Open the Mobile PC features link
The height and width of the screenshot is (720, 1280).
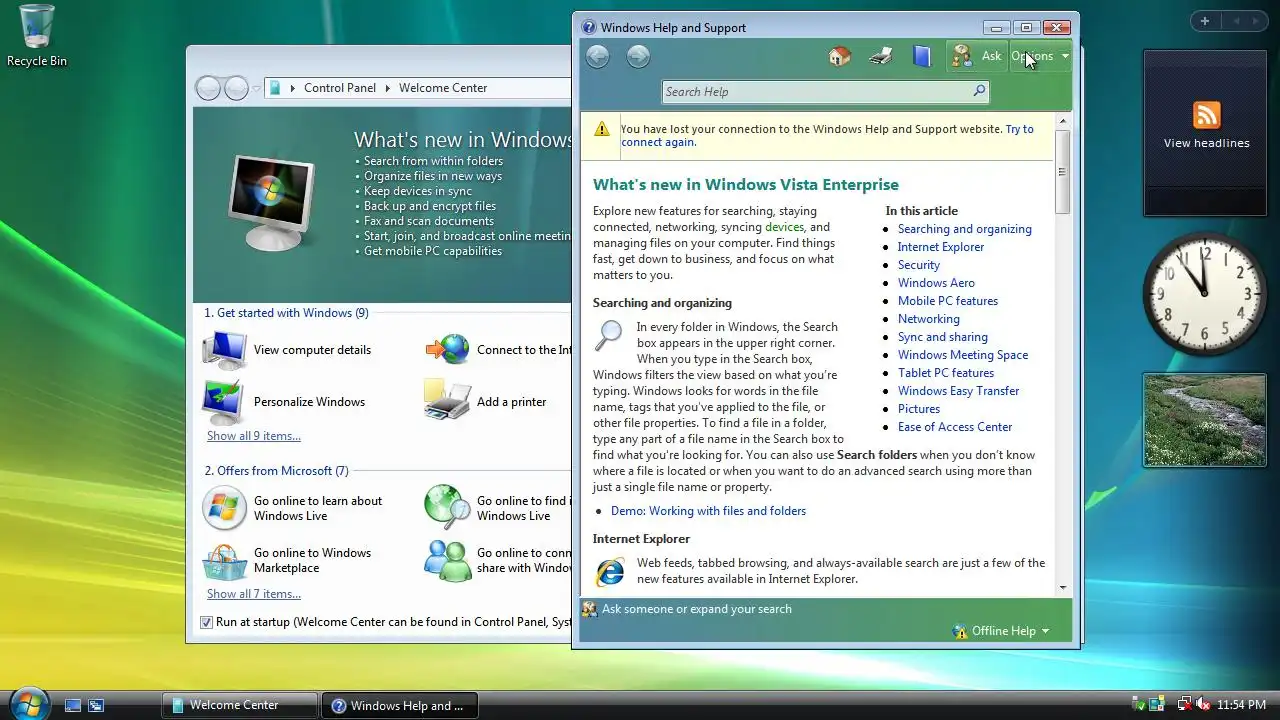947,301
